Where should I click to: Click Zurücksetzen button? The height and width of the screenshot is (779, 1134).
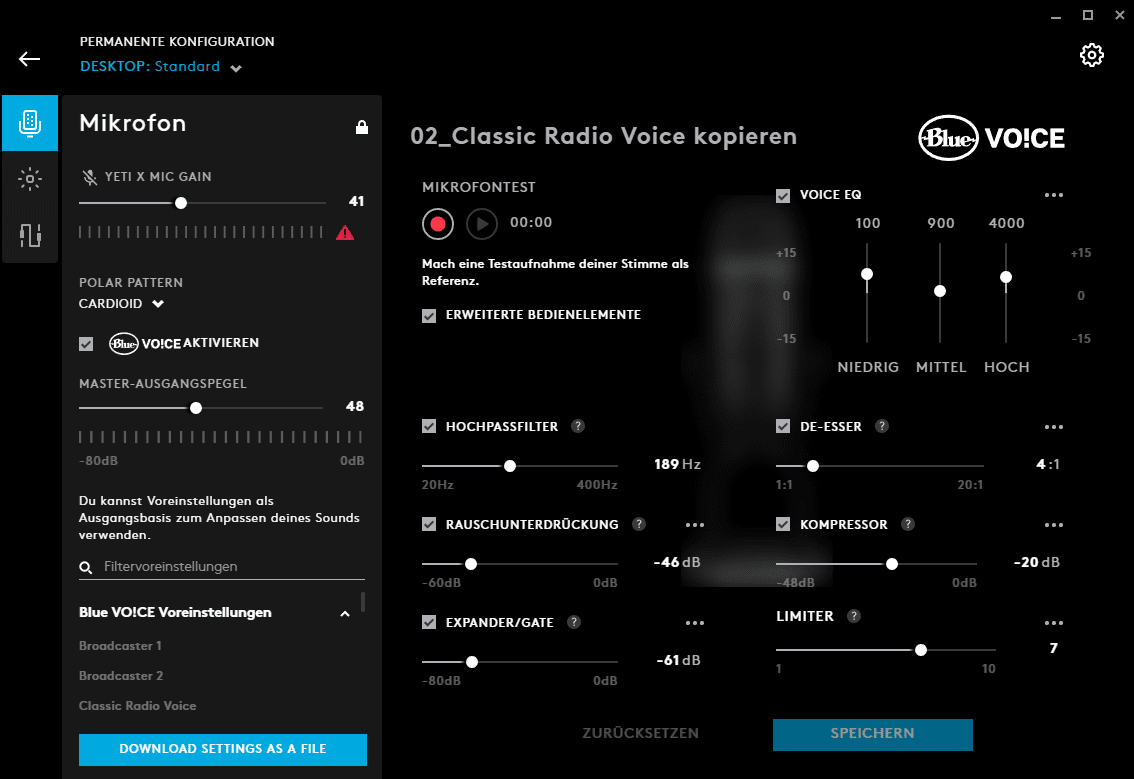(641, 733)
